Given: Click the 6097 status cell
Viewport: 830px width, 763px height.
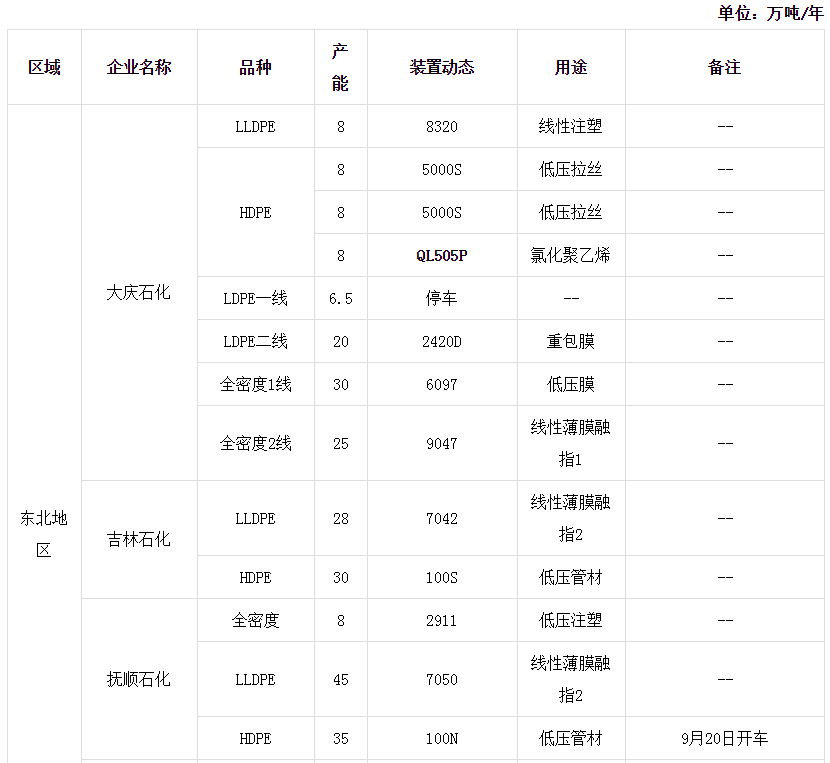Looking at the screenshot, I should [442, 384].
